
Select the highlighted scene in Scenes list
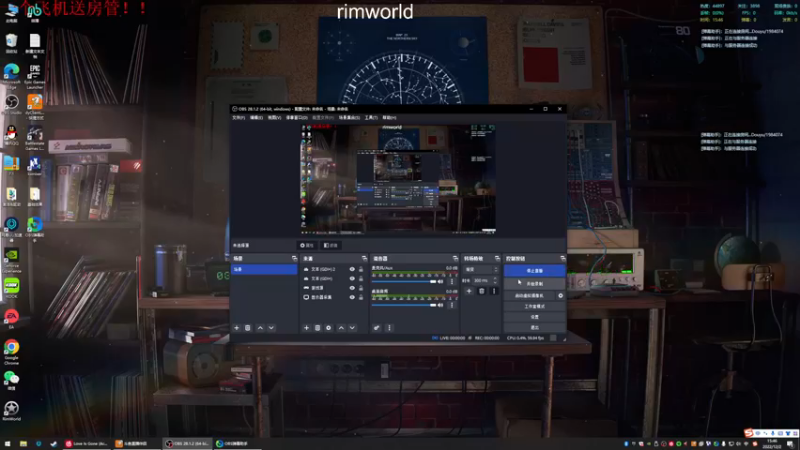[x=264, y=269]
